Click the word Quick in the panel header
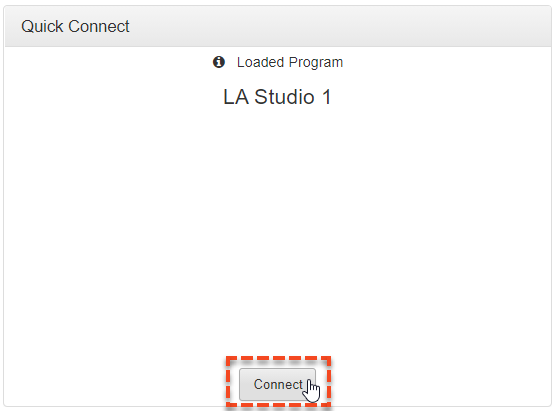Image resolution: width=554 pixels, height=411 pixels. click(42, 27)
